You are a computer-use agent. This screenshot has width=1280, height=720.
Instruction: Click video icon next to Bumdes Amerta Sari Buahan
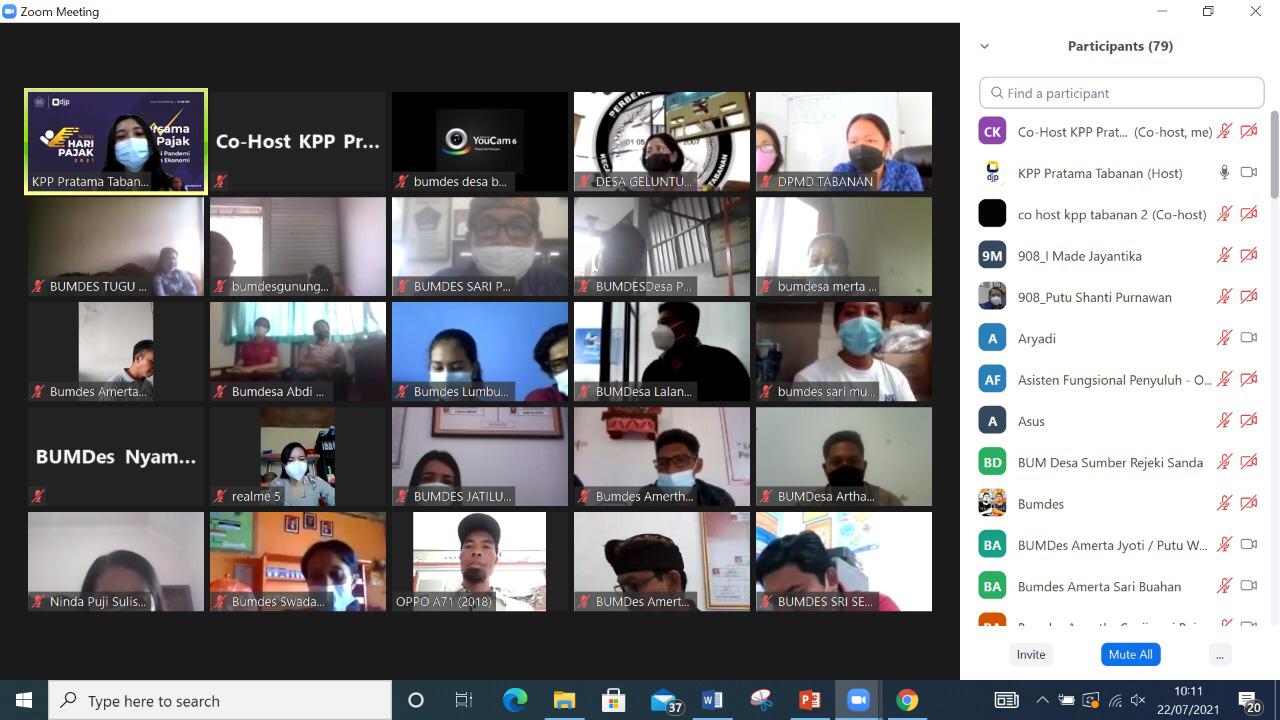coord(1248,586)
